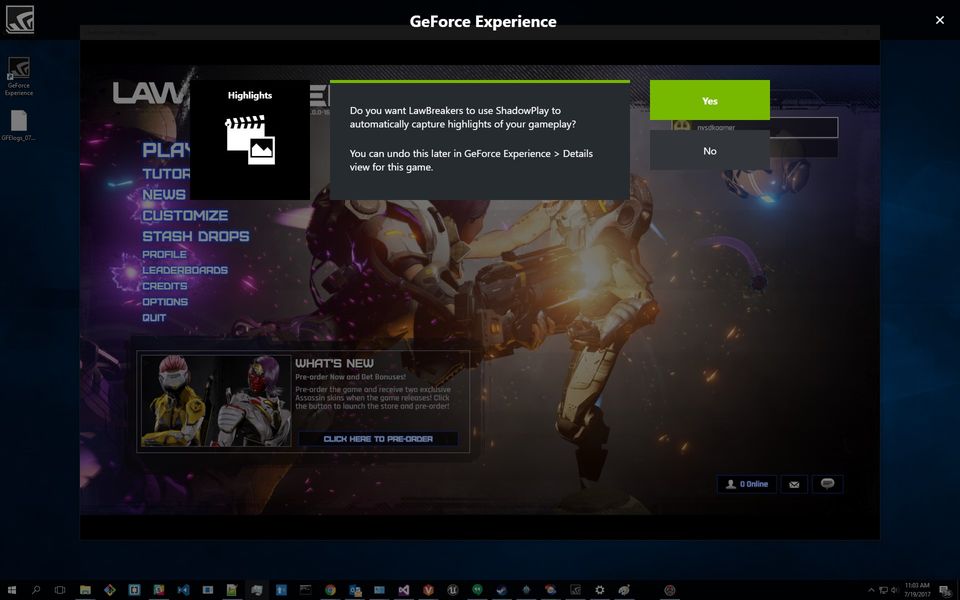Open PROFILE in the game menu

[x=165, y=254]
